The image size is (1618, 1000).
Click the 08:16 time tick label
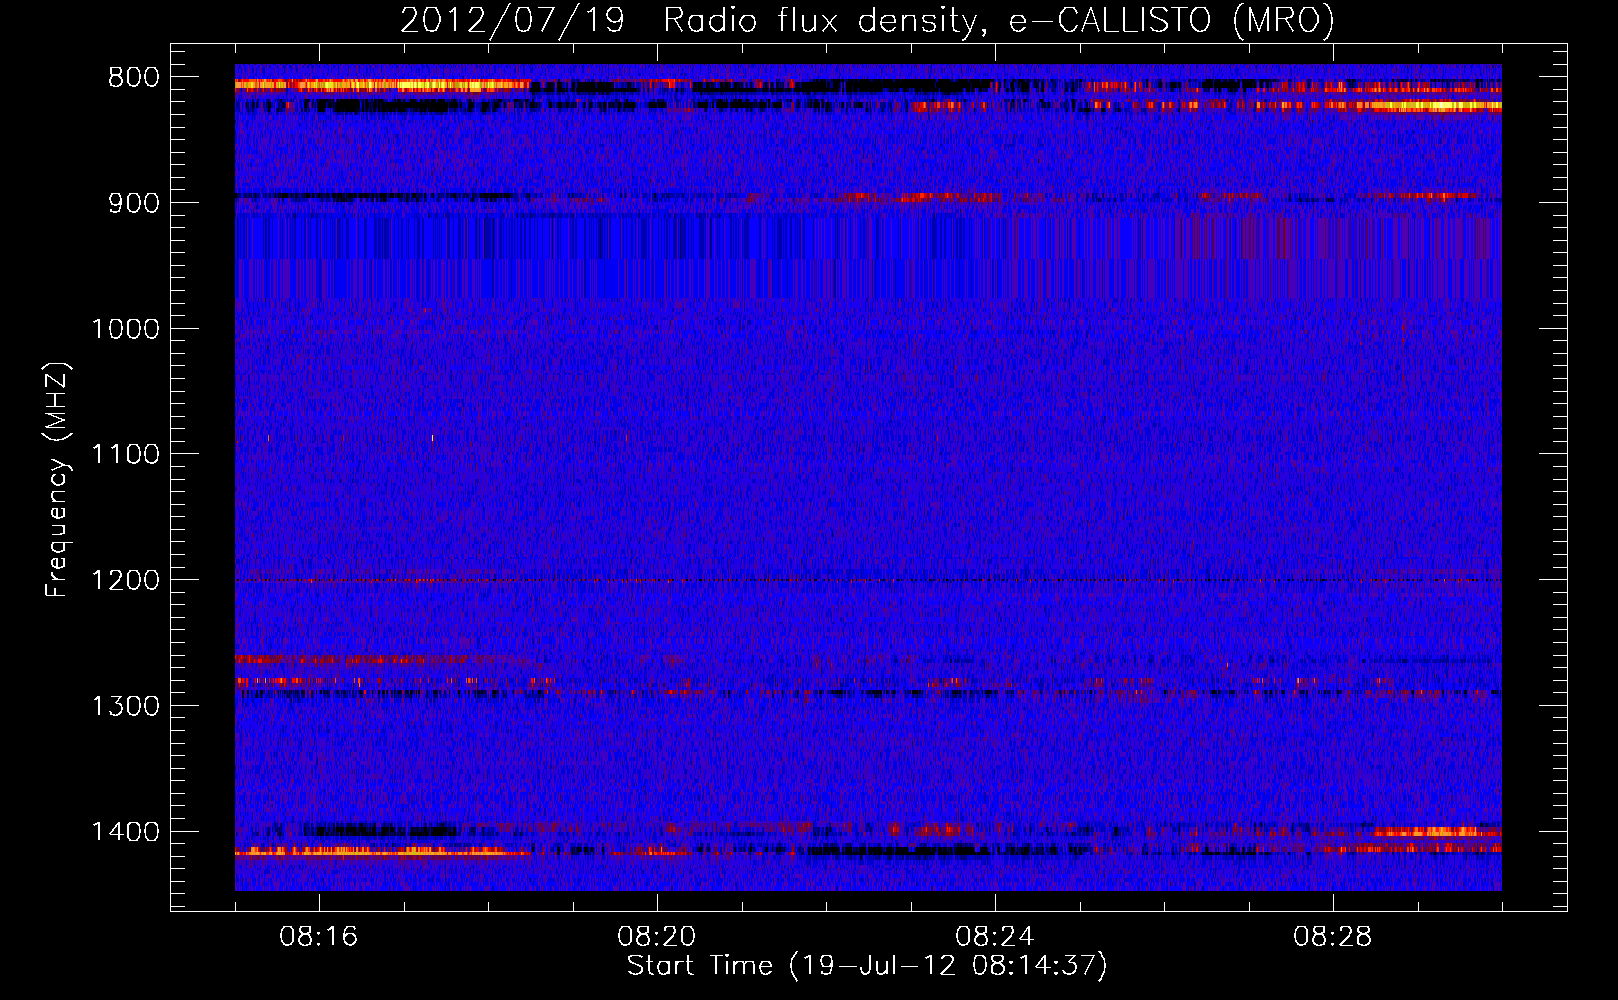coord(319,937)
